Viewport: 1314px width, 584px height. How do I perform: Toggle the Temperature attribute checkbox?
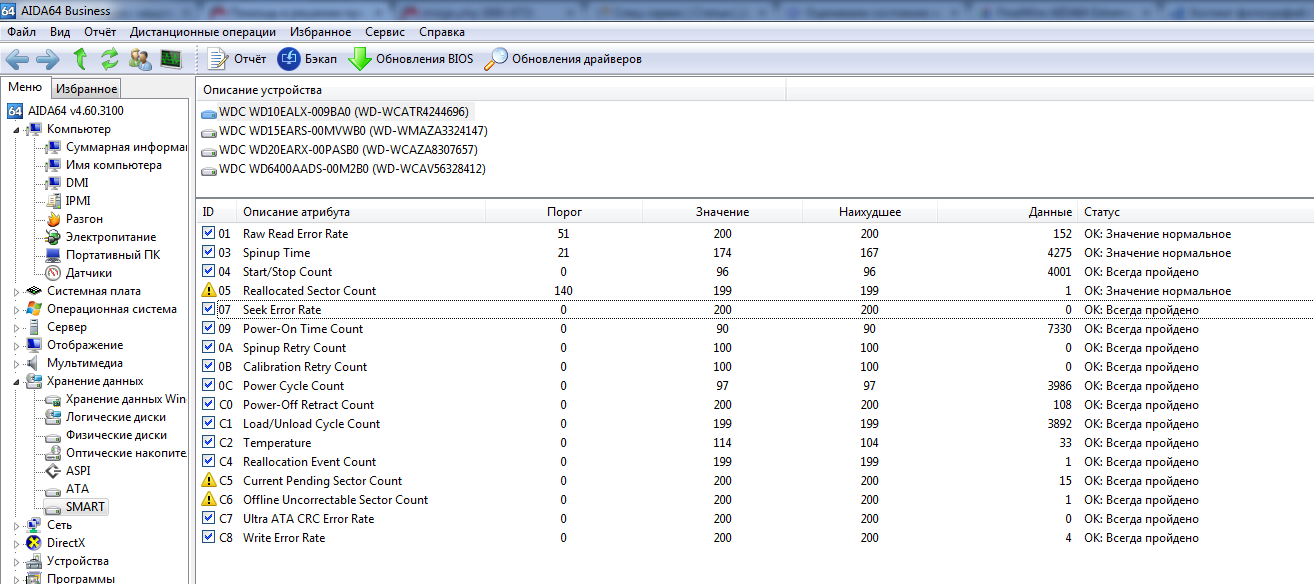[x=208, y=443]
